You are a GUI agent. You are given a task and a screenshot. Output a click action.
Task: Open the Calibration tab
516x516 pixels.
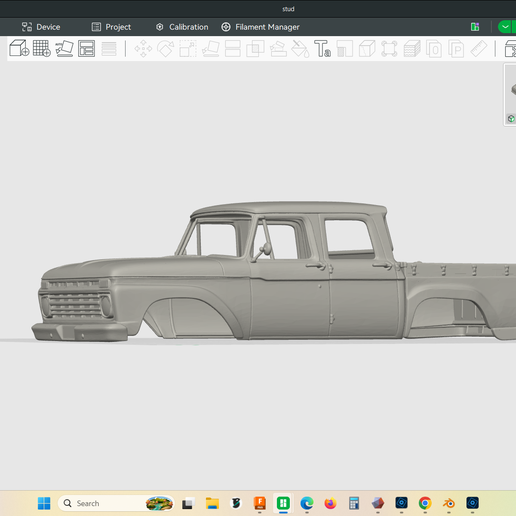[182, 27]
